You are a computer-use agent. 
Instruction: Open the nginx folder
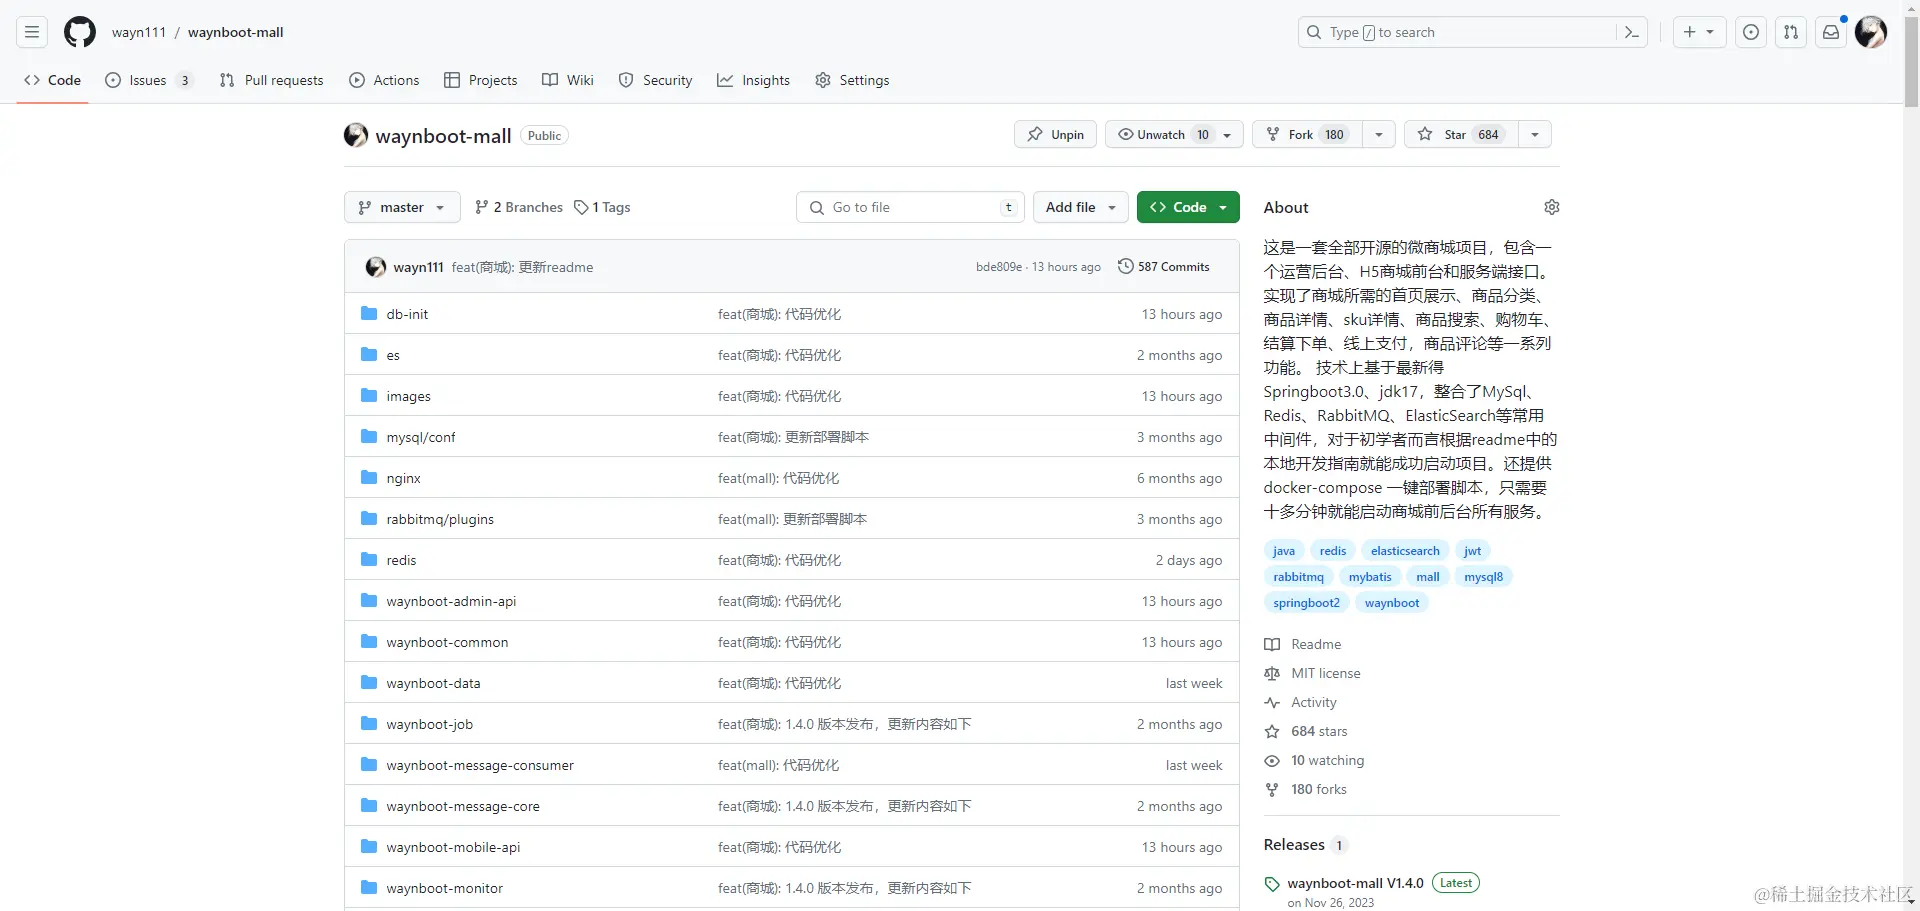point(403,478)
